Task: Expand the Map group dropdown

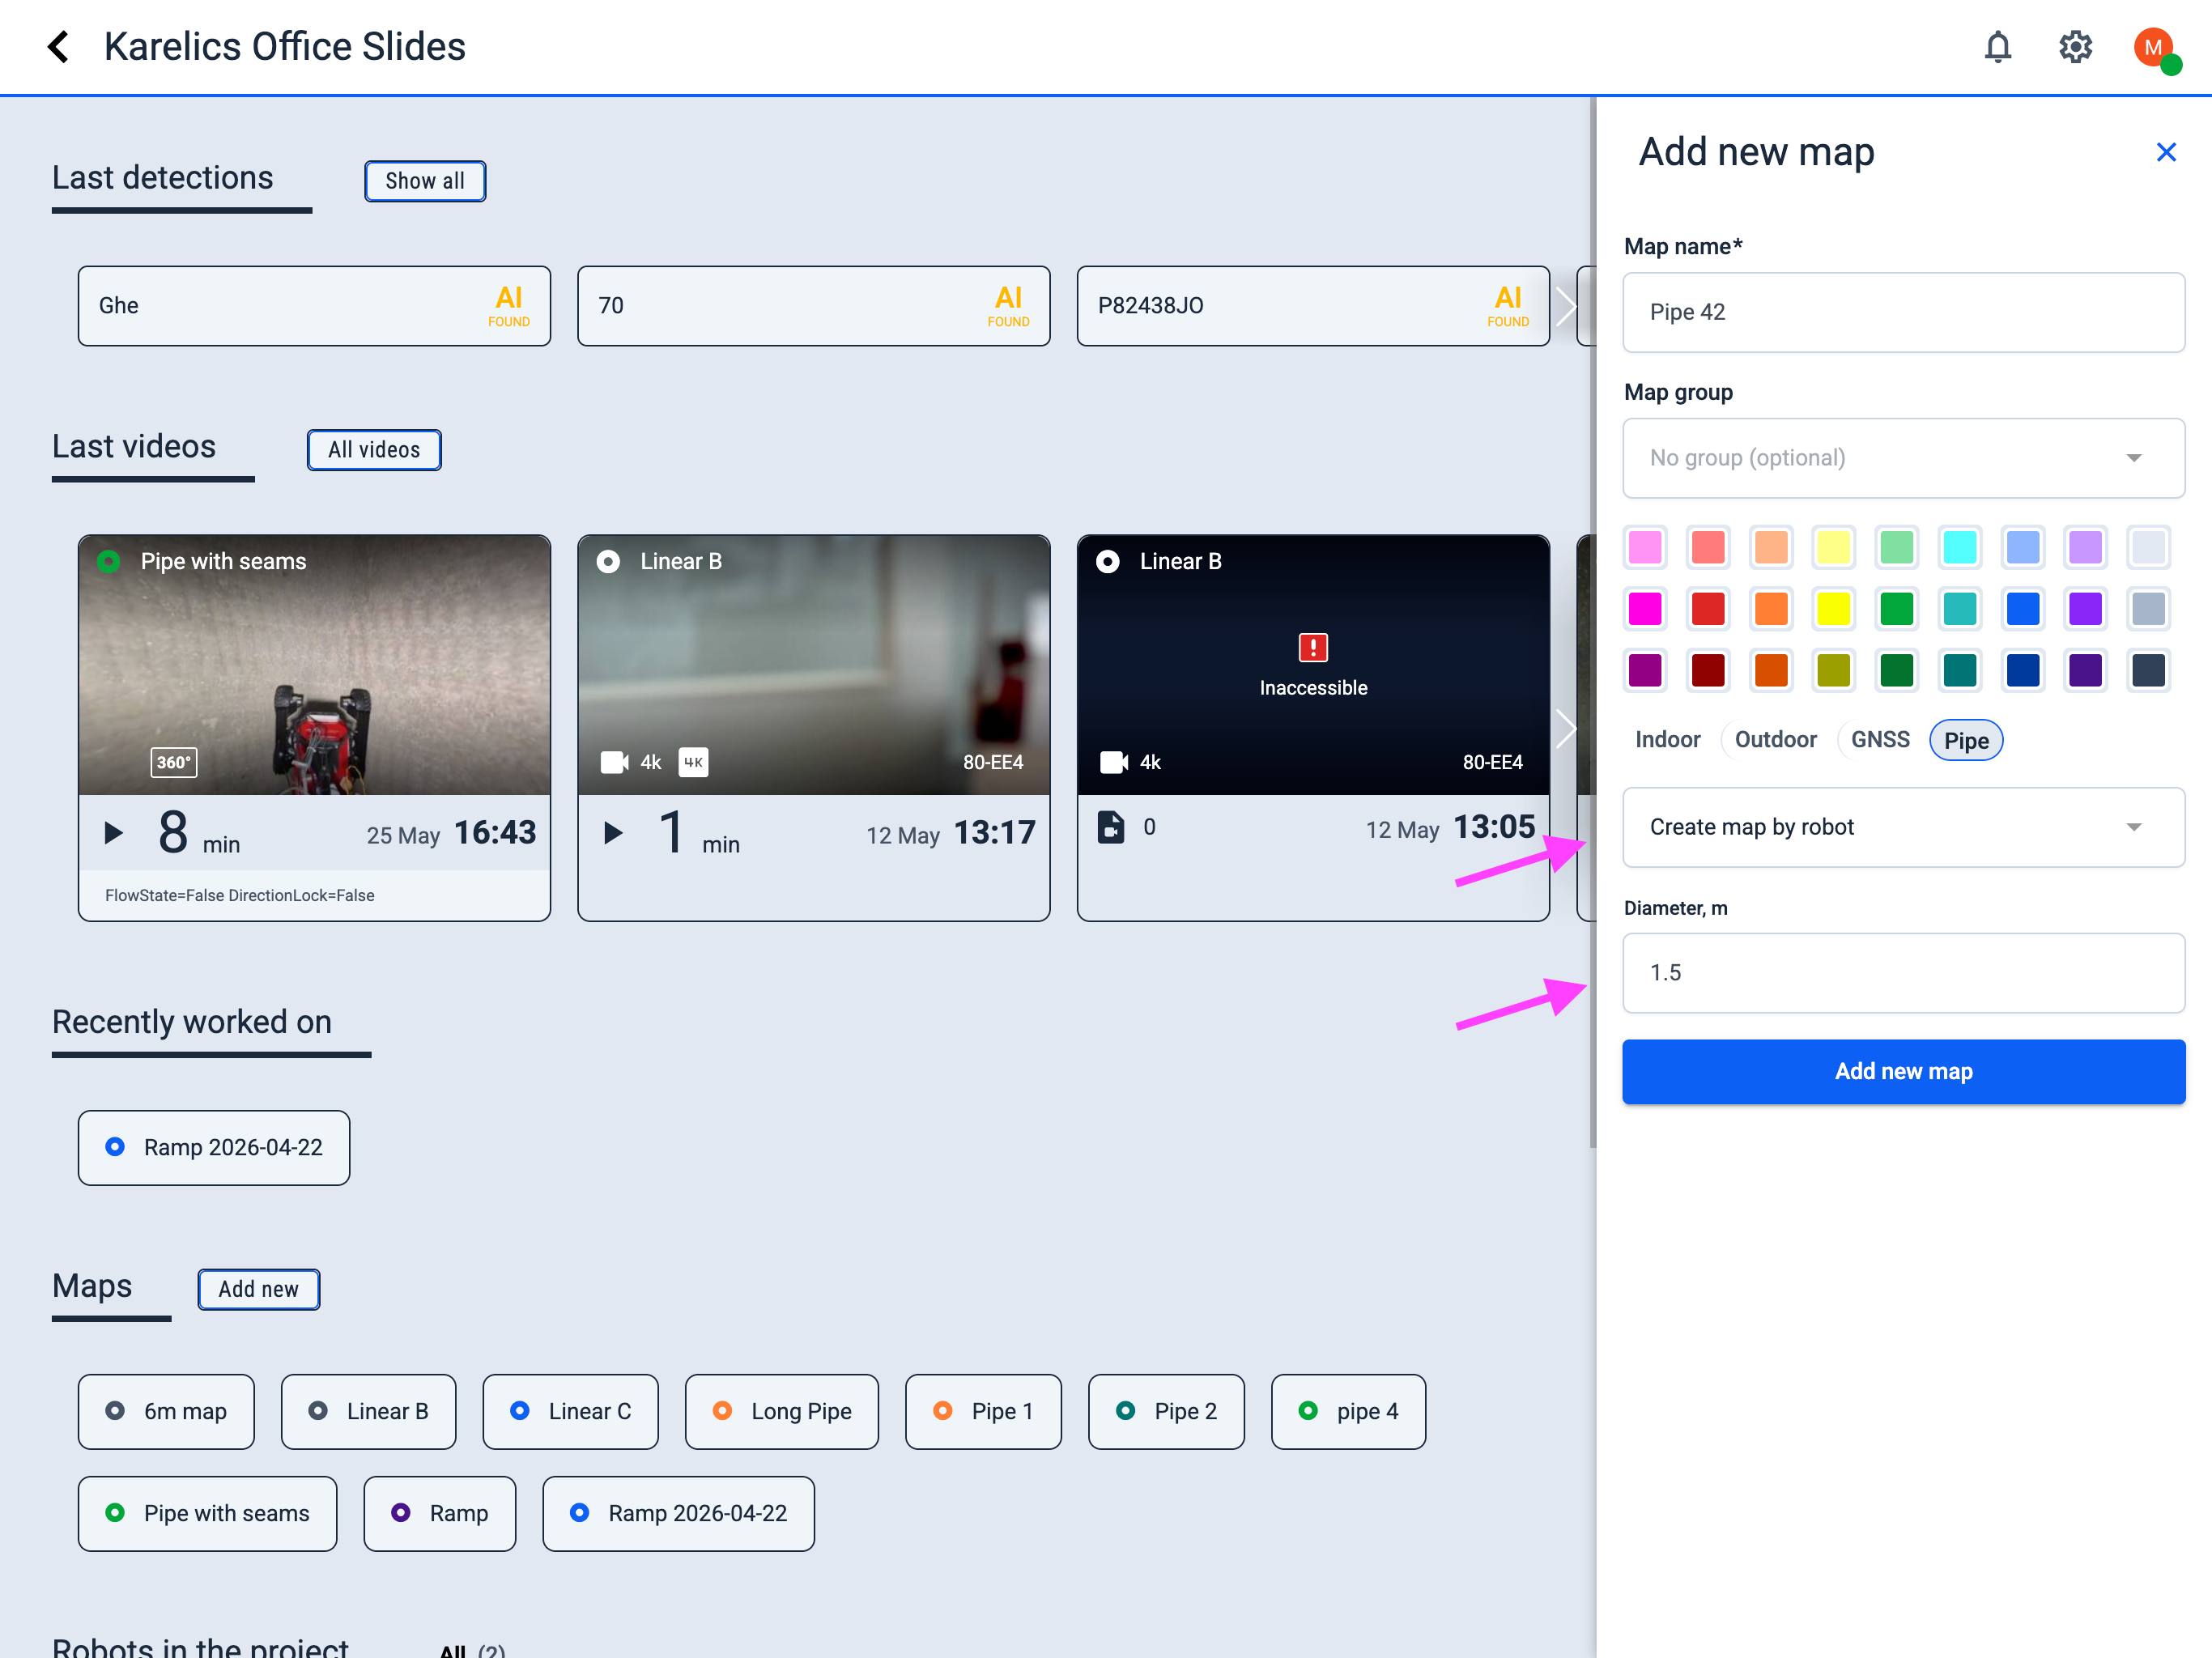Action: (1903, 458)
